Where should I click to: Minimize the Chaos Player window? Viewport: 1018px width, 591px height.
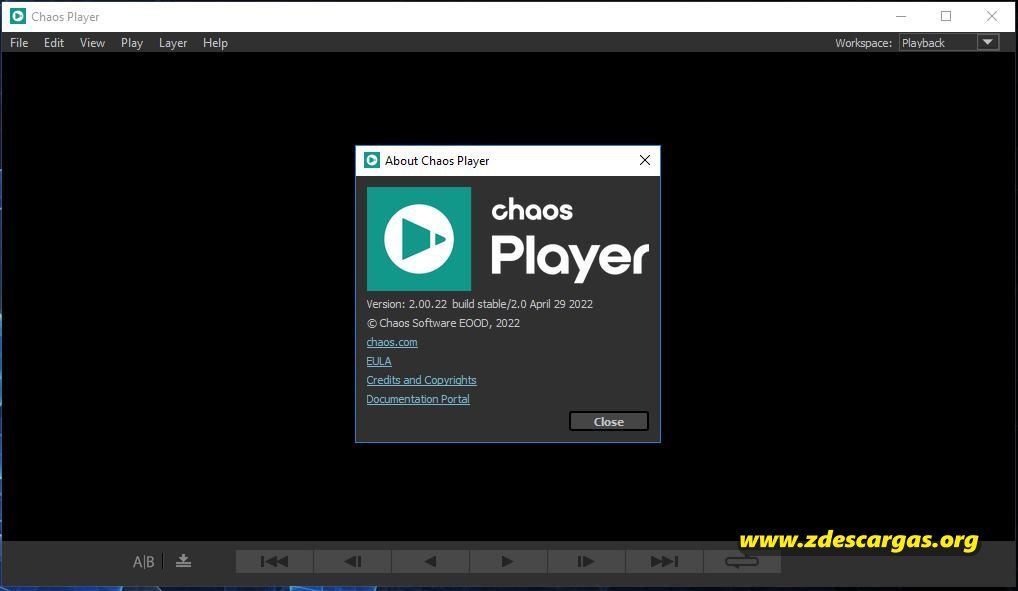[900, 16]
